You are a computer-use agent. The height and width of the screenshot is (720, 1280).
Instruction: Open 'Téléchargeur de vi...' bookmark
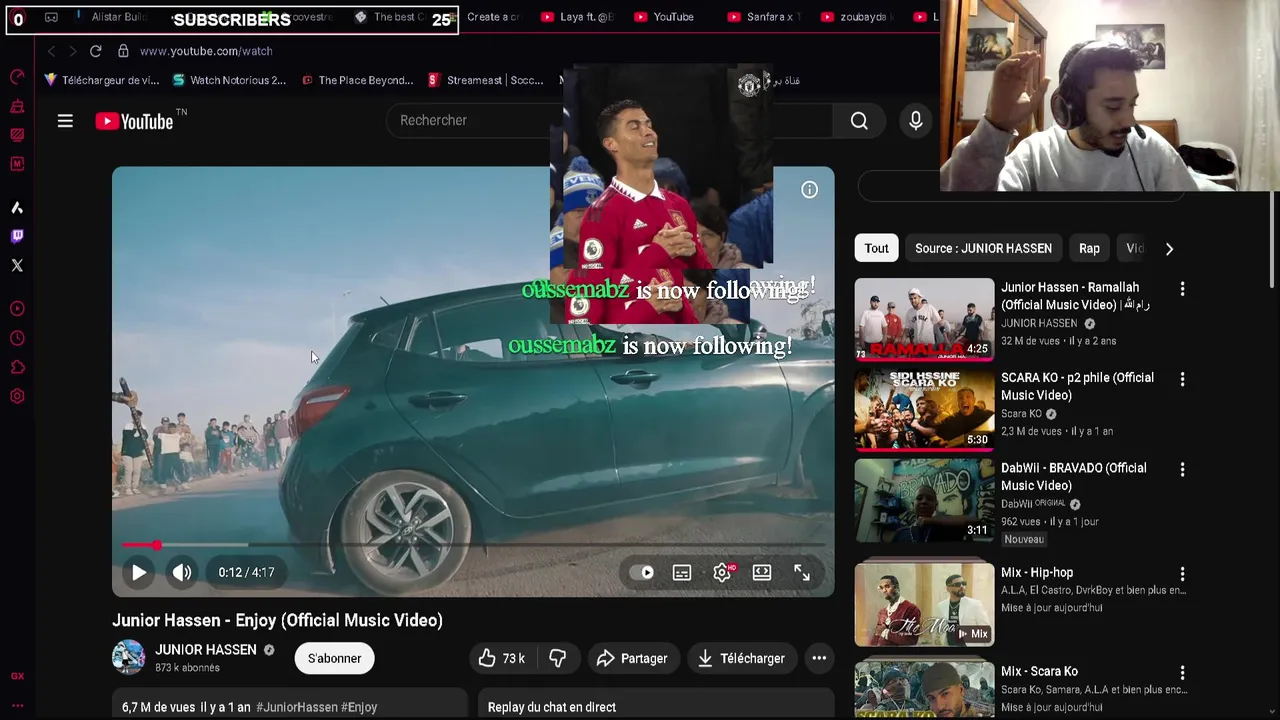pyautogui.click(x=101, y=80)
